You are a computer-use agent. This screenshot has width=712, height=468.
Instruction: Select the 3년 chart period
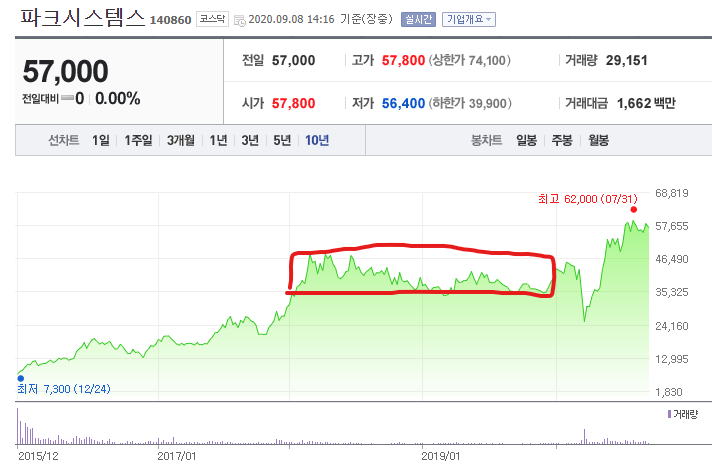tap(250, 140)
